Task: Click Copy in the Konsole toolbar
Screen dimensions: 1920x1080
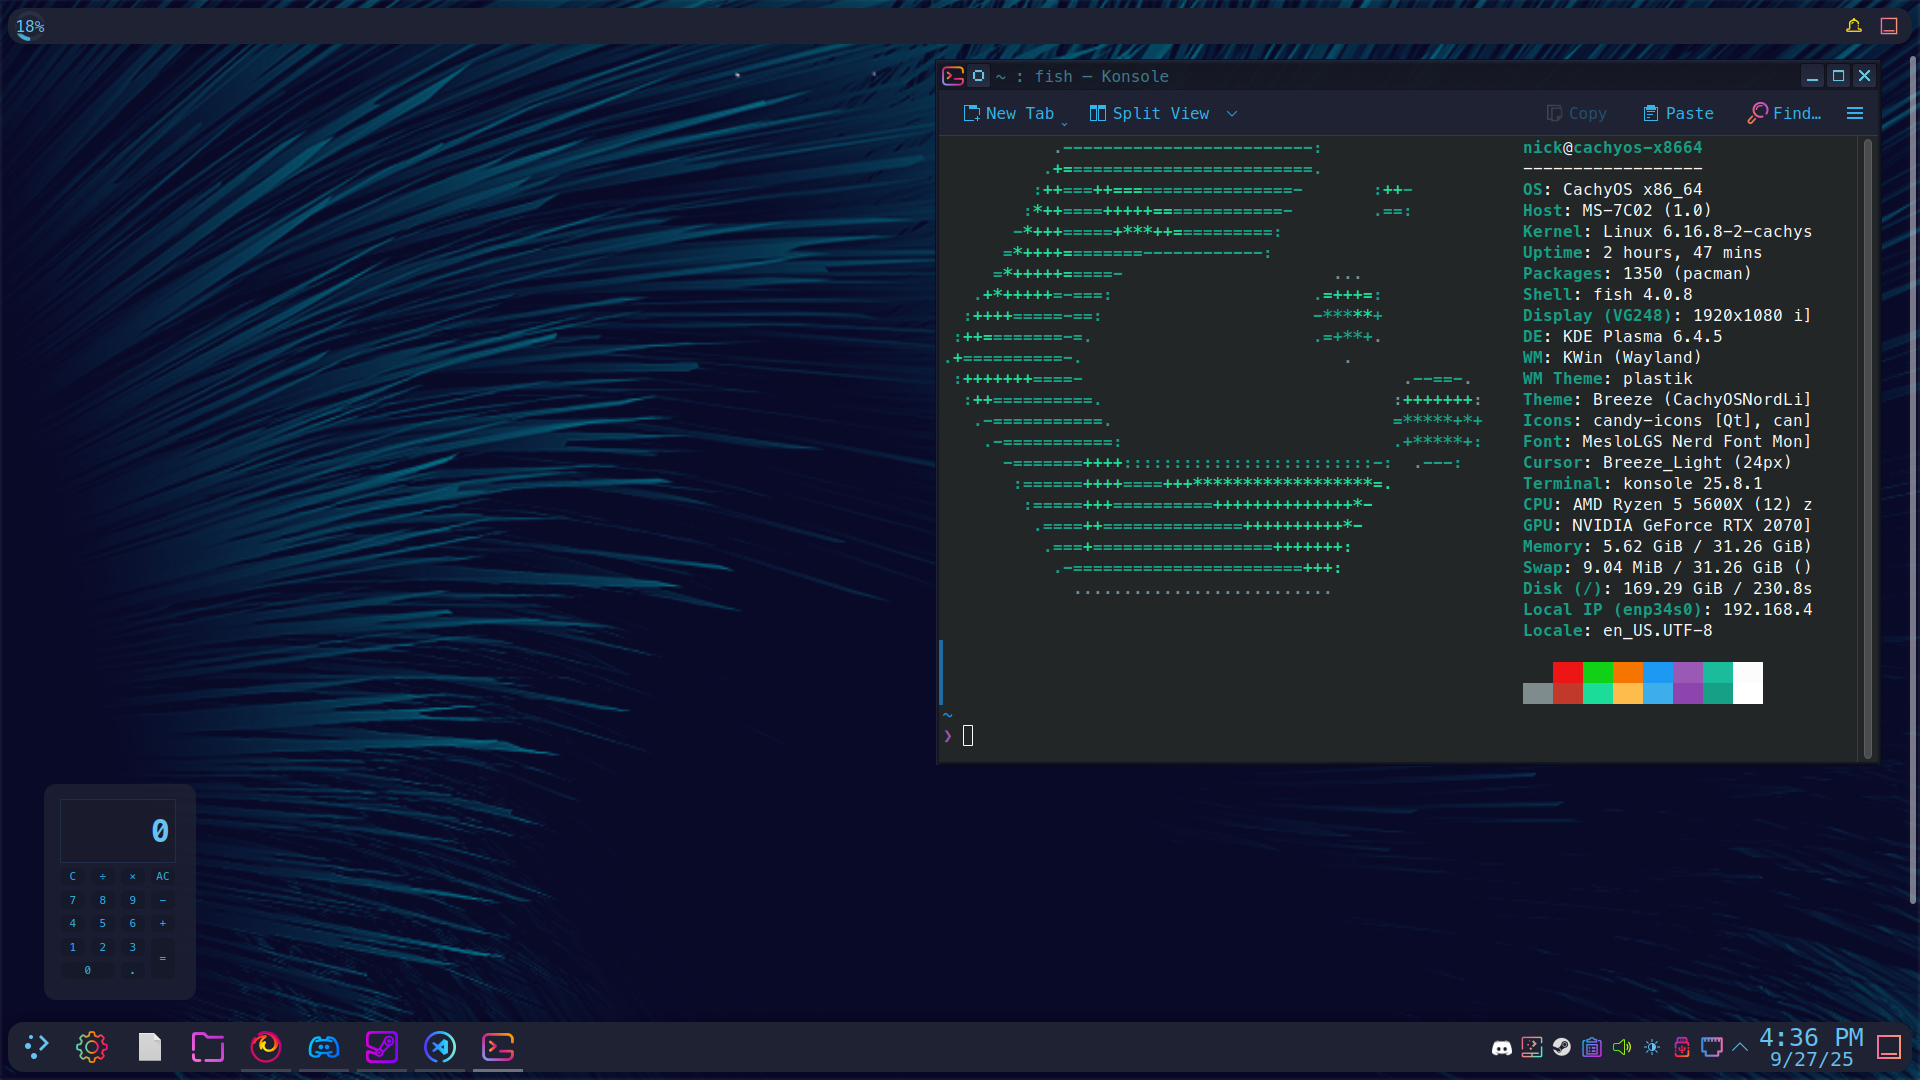Action: [x=1576, y=113]
